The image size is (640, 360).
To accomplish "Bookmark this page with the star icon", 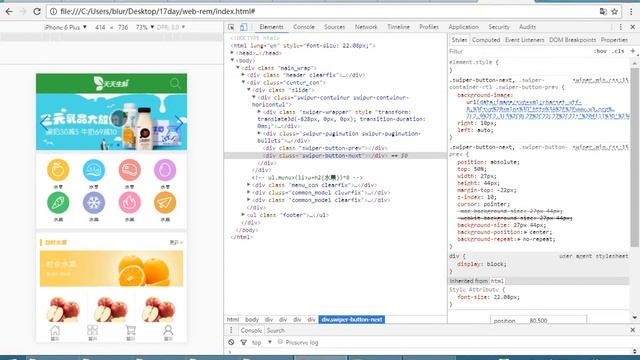I will coord(614,11).
